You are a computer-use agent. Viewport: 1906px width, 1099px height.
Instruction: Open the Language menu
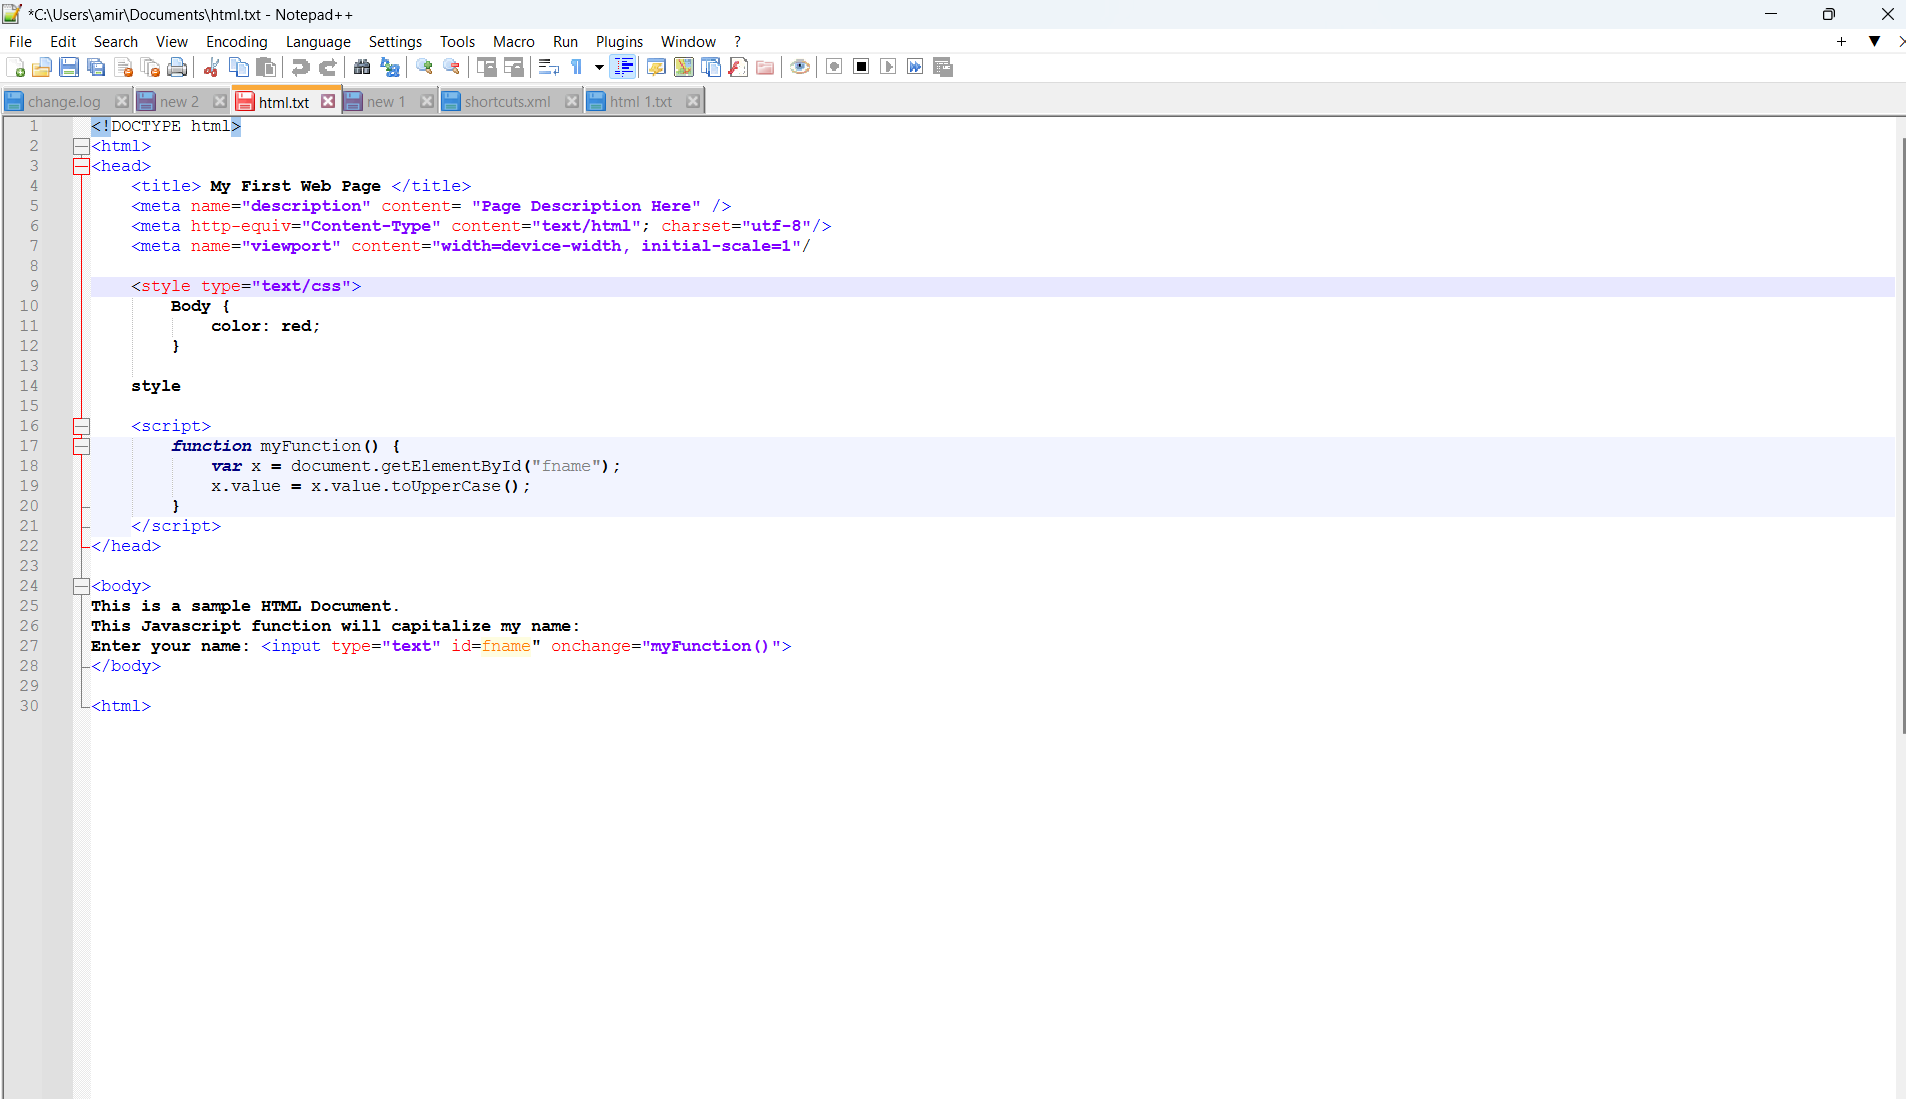318,41
